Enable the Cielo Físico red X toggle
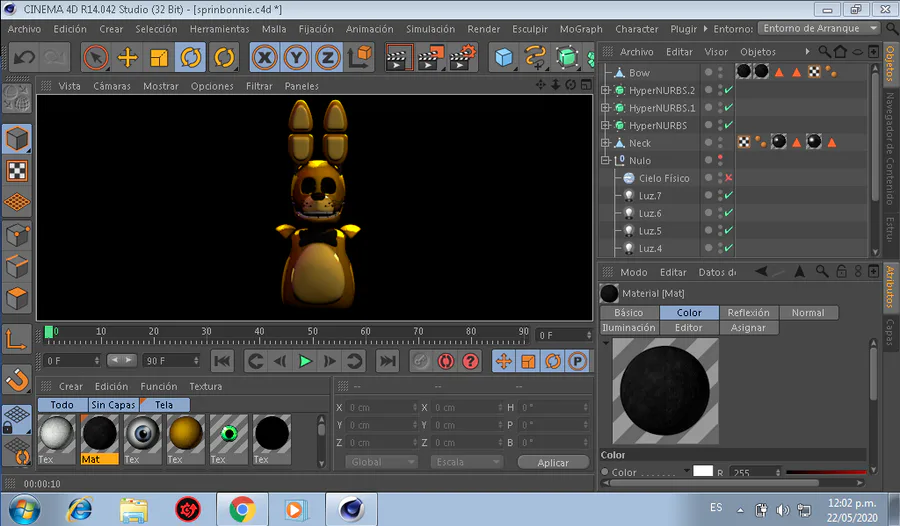The image size is (900, 526). (x=728, y=178)
